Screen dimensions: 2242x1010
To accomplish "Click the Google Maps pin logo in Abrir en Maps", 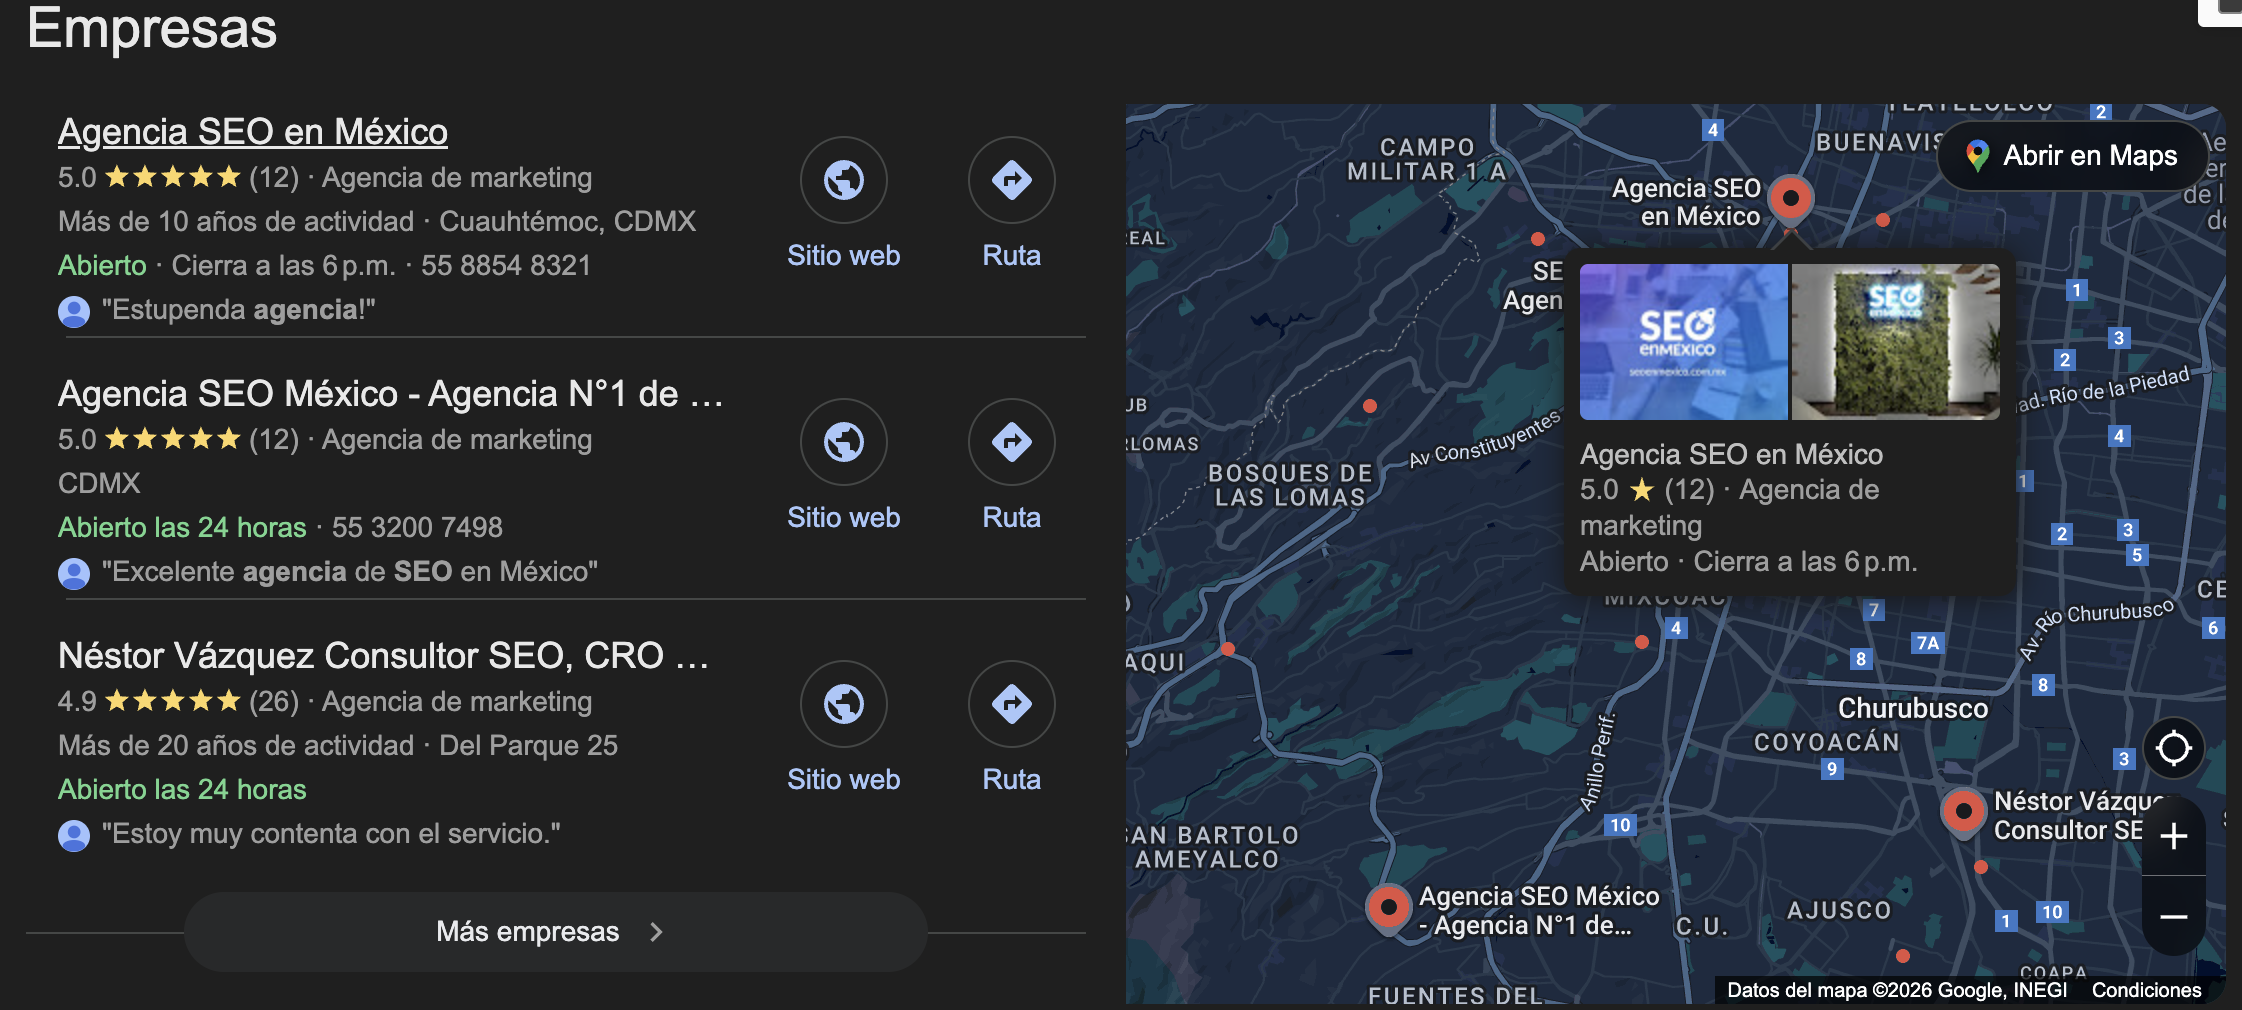I will pos(1977,156).
